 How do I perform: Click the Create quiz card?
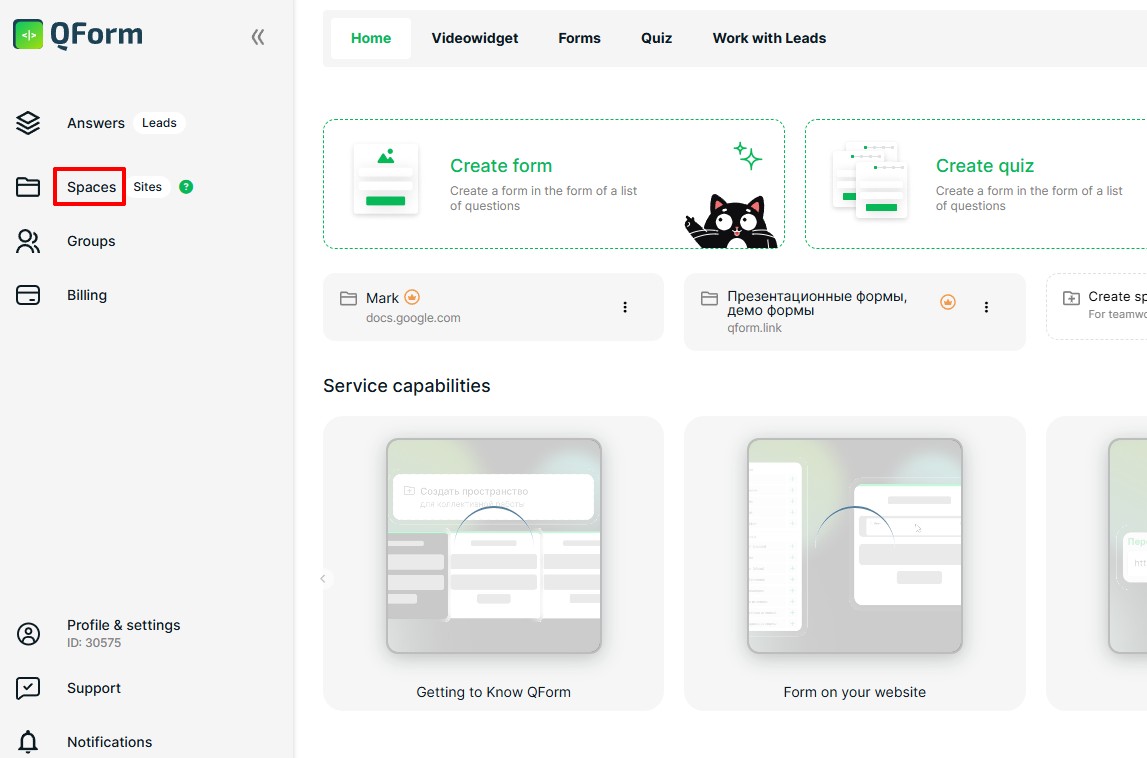pyautogui.click(x=975, y=184)
